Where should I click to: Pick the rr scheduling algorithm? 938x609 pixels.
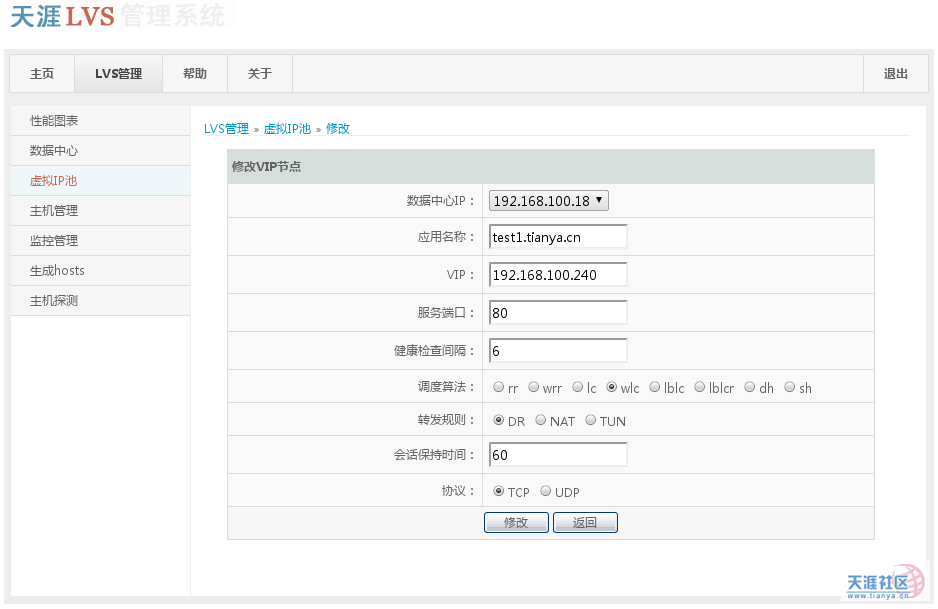coord(499,388)
